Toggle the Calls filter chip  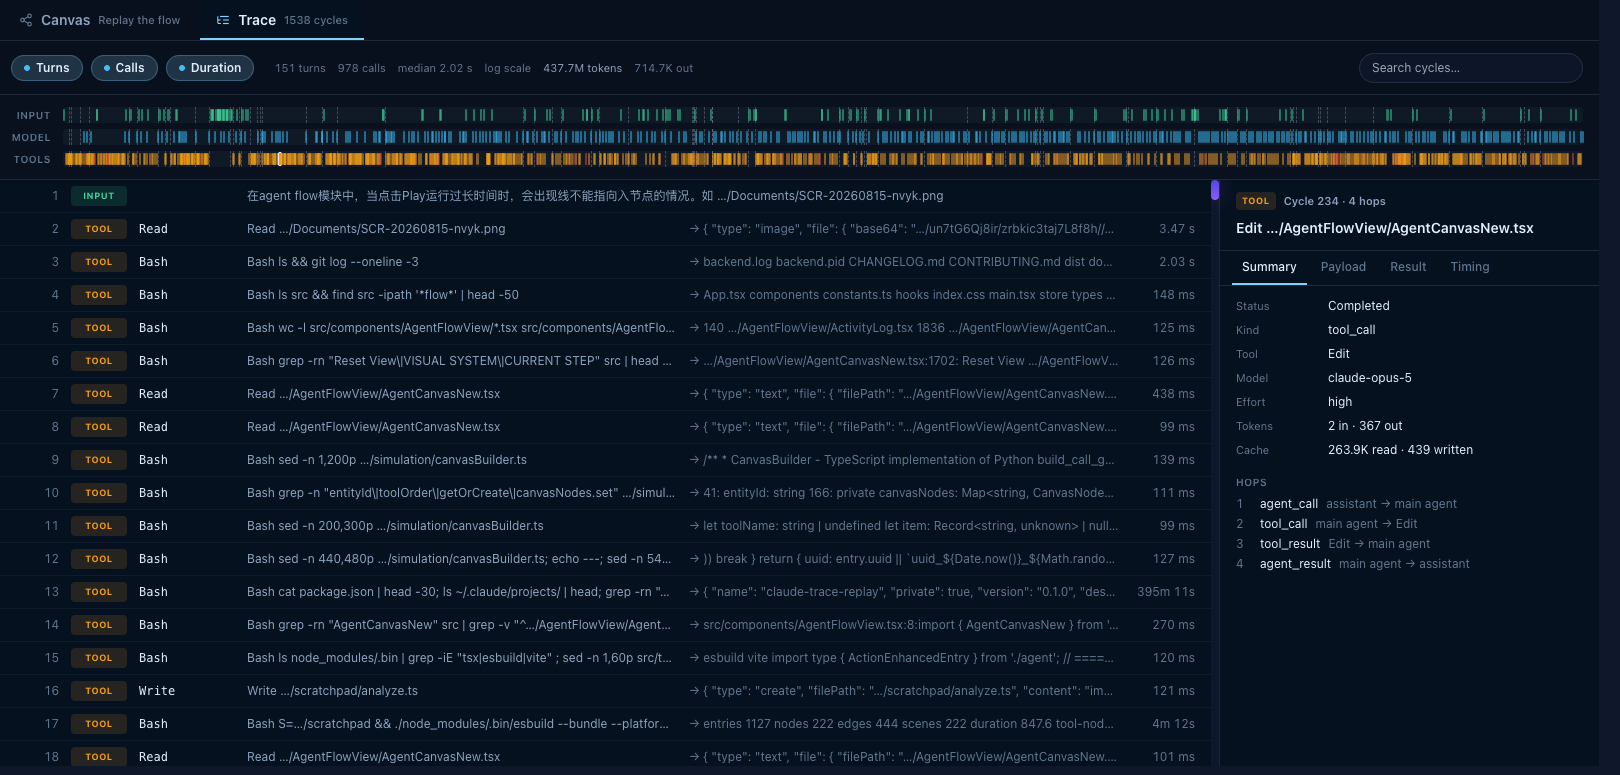point(124,68)
